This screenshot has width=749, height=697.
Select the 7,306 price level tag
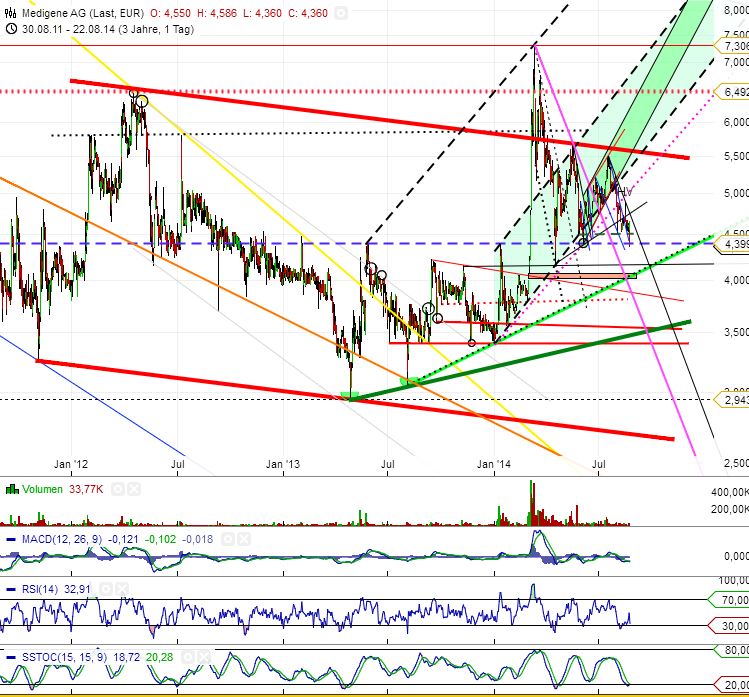click(731, 46)
